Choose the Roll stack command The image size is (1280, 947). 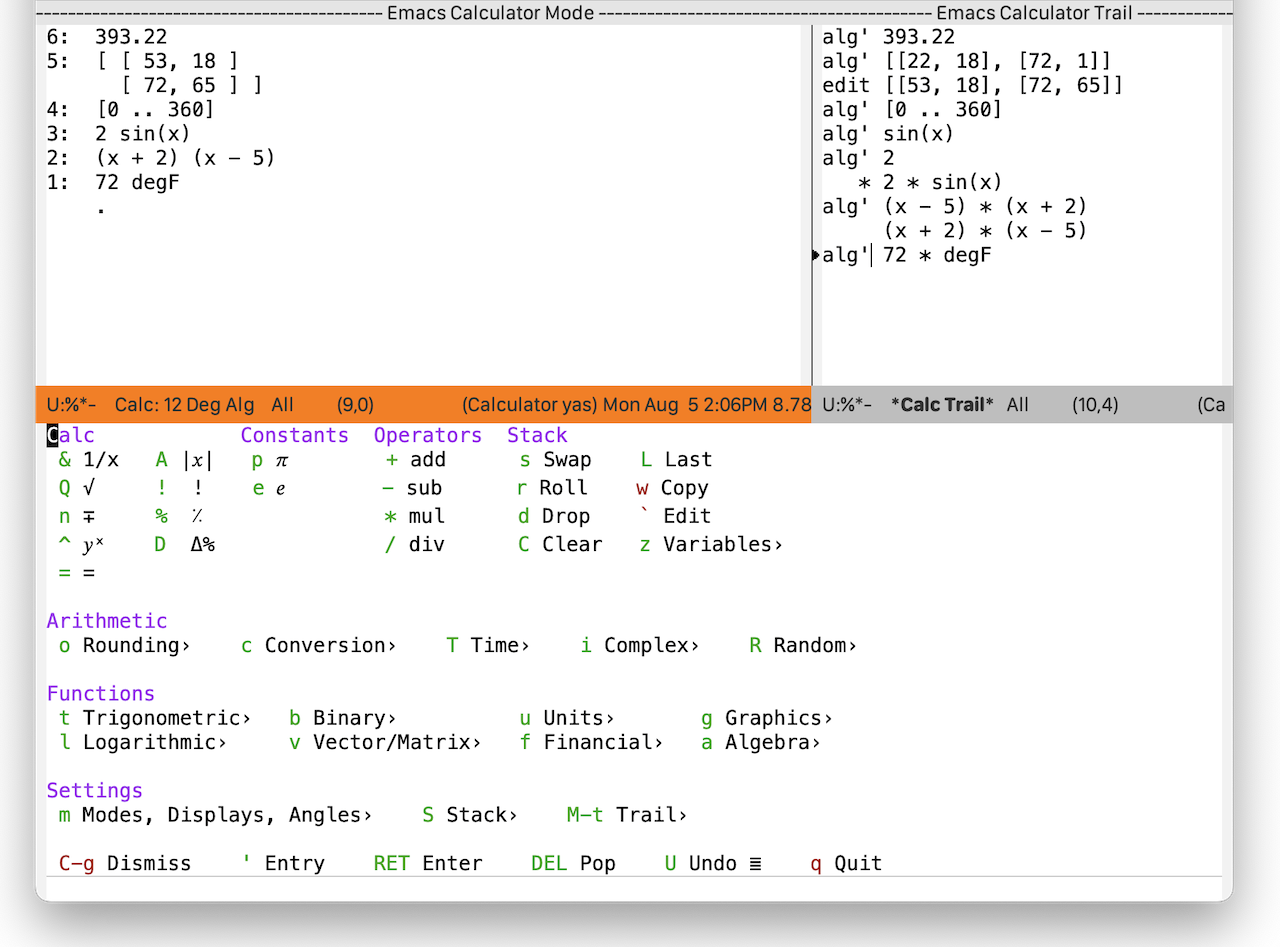pyautogui.click(x=553, y=488)
